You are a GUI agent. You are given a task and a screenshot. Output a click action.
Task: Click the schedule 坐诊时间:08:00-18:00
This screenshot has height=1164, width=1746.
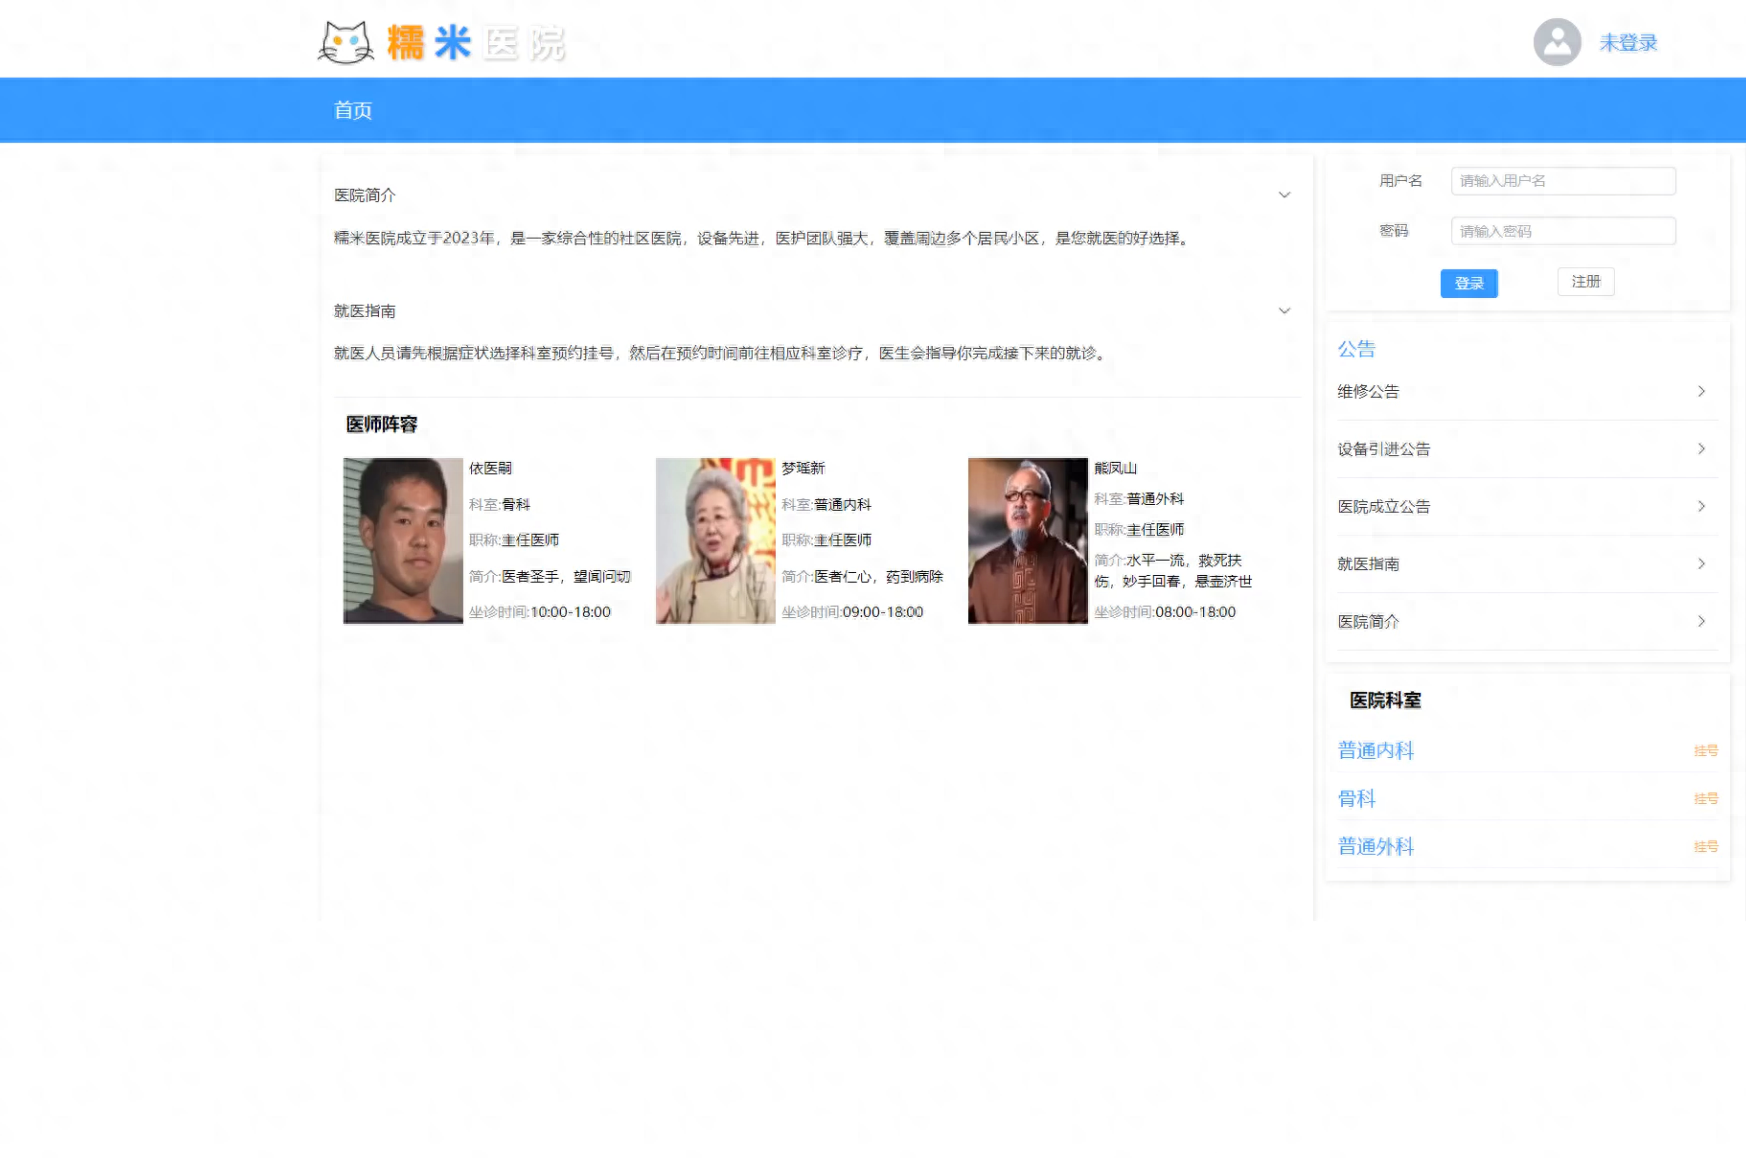point(1165,612)
